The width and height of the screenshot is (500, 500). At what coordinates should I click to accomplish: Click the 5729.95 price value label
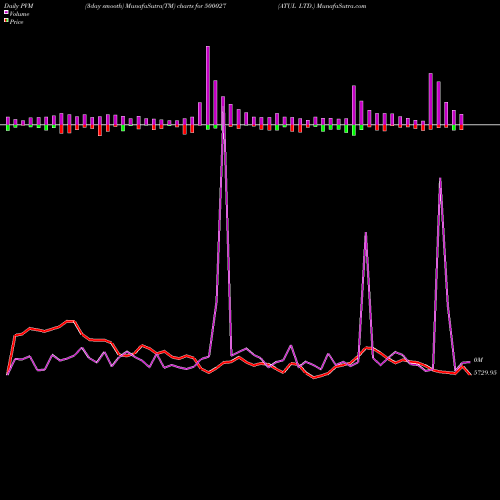tap(485, 373)
